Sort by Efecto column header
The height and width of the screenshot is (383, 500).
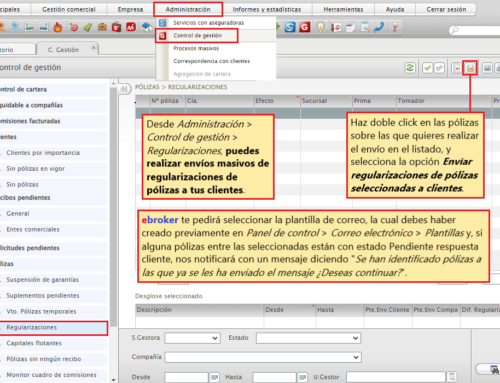click(x=277, y=101)
